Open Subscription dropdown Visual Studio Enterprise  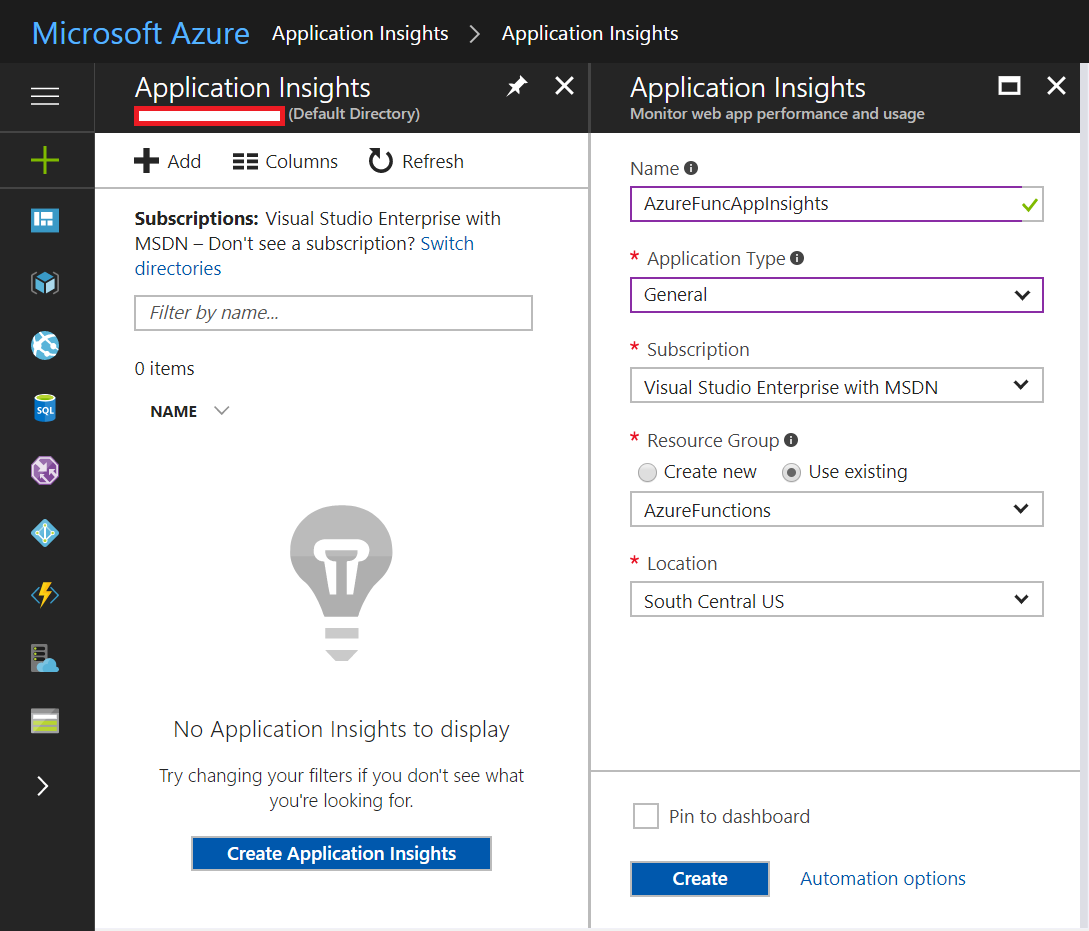coord(836,386)
